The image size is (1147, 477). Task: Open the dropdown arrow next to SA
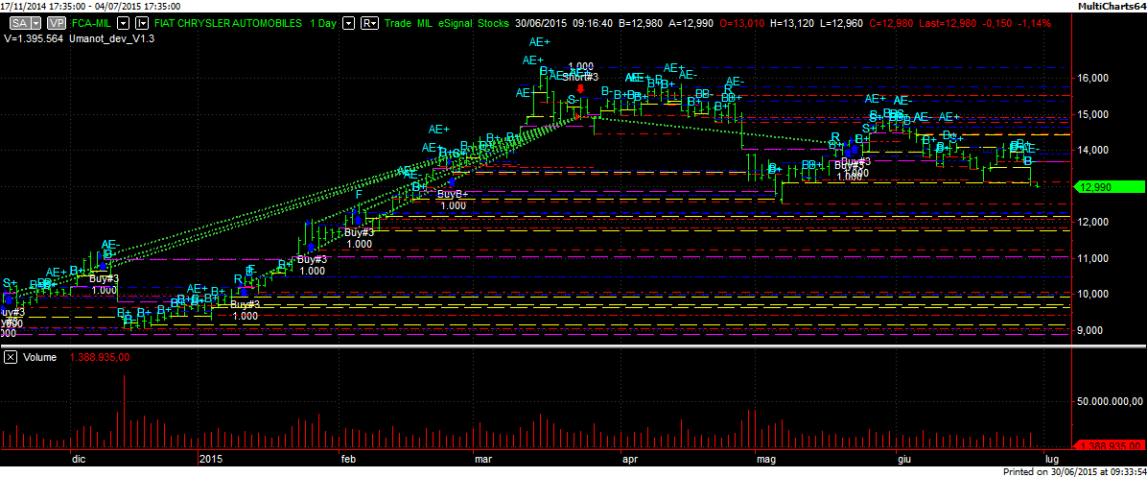(36, 22)
